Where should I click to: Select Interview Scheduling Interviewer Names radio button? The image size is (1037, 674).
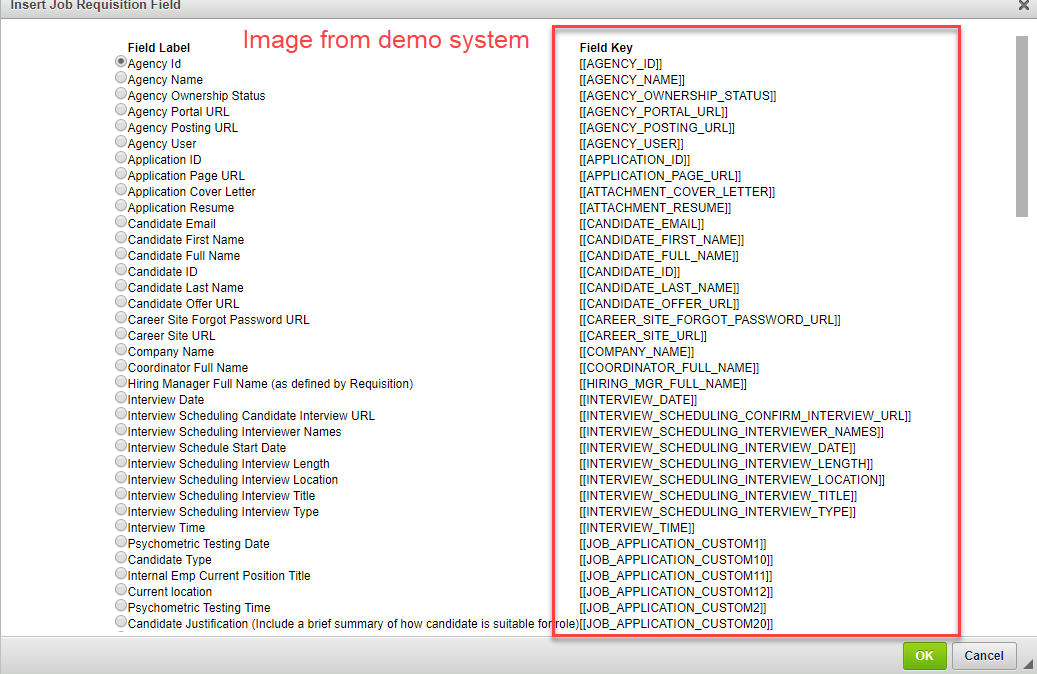coord(120,429)
